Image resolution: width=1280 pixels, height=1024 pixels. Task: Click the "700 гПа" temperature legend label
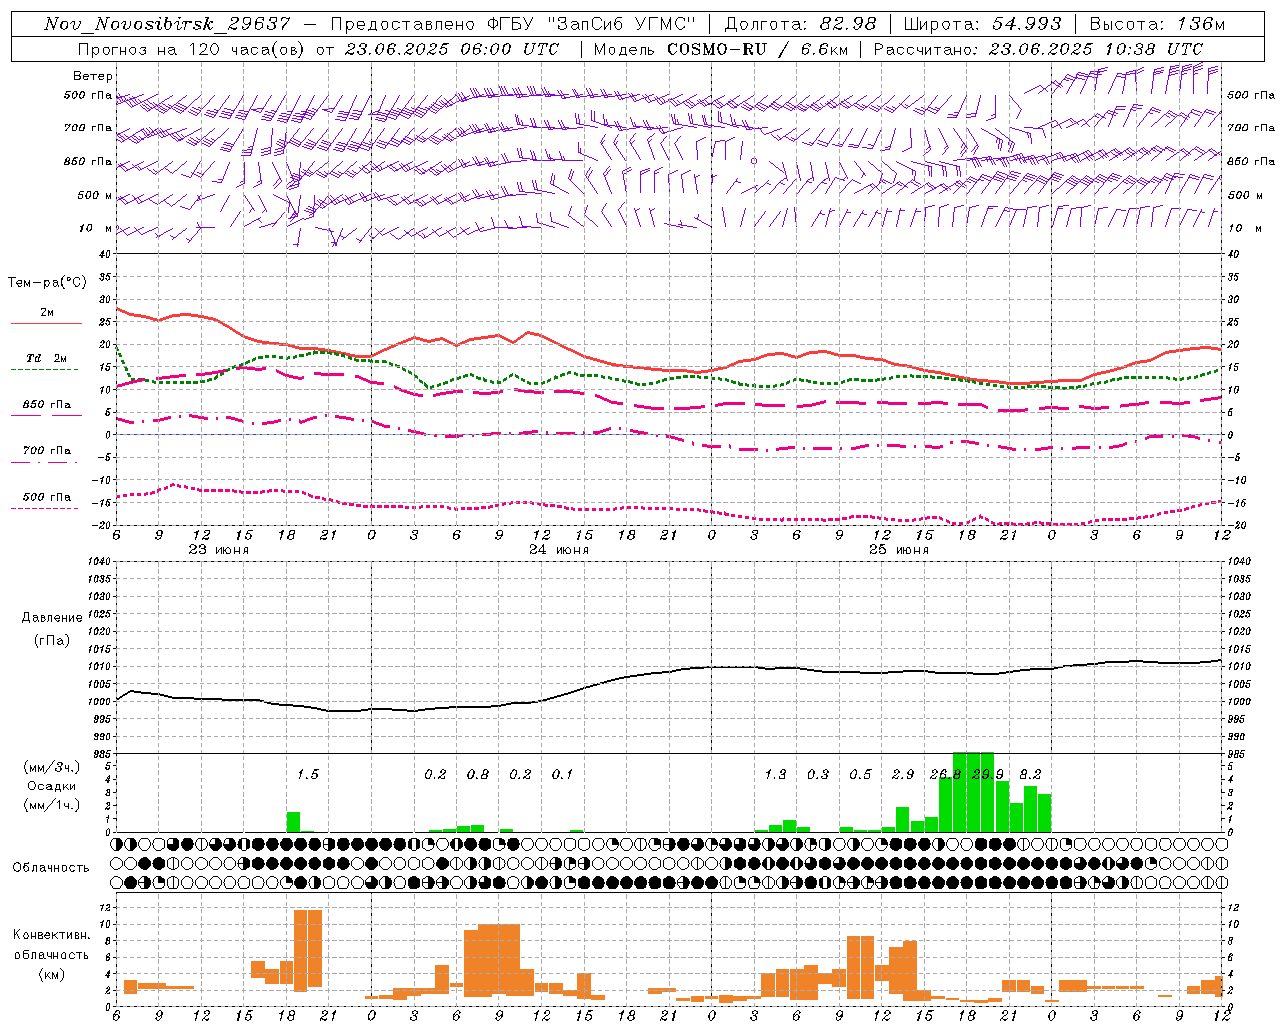[47, 450]
